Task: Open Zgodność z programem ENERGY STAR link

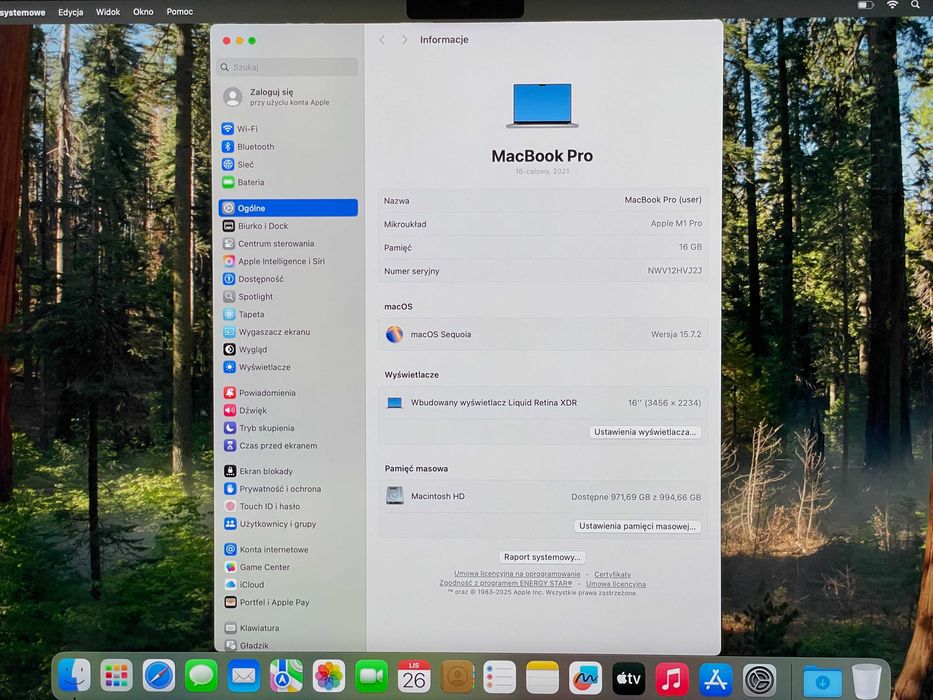Action: pos(506,583)
